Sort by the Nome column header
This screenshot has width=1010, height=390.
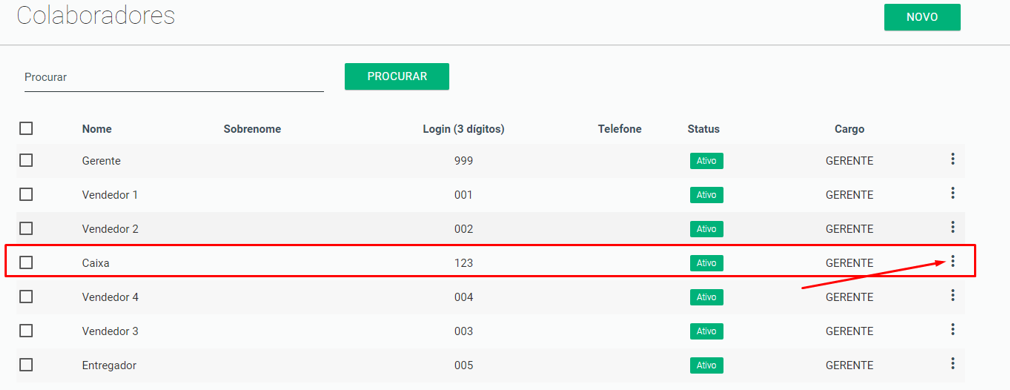click(x=97, y=129)
